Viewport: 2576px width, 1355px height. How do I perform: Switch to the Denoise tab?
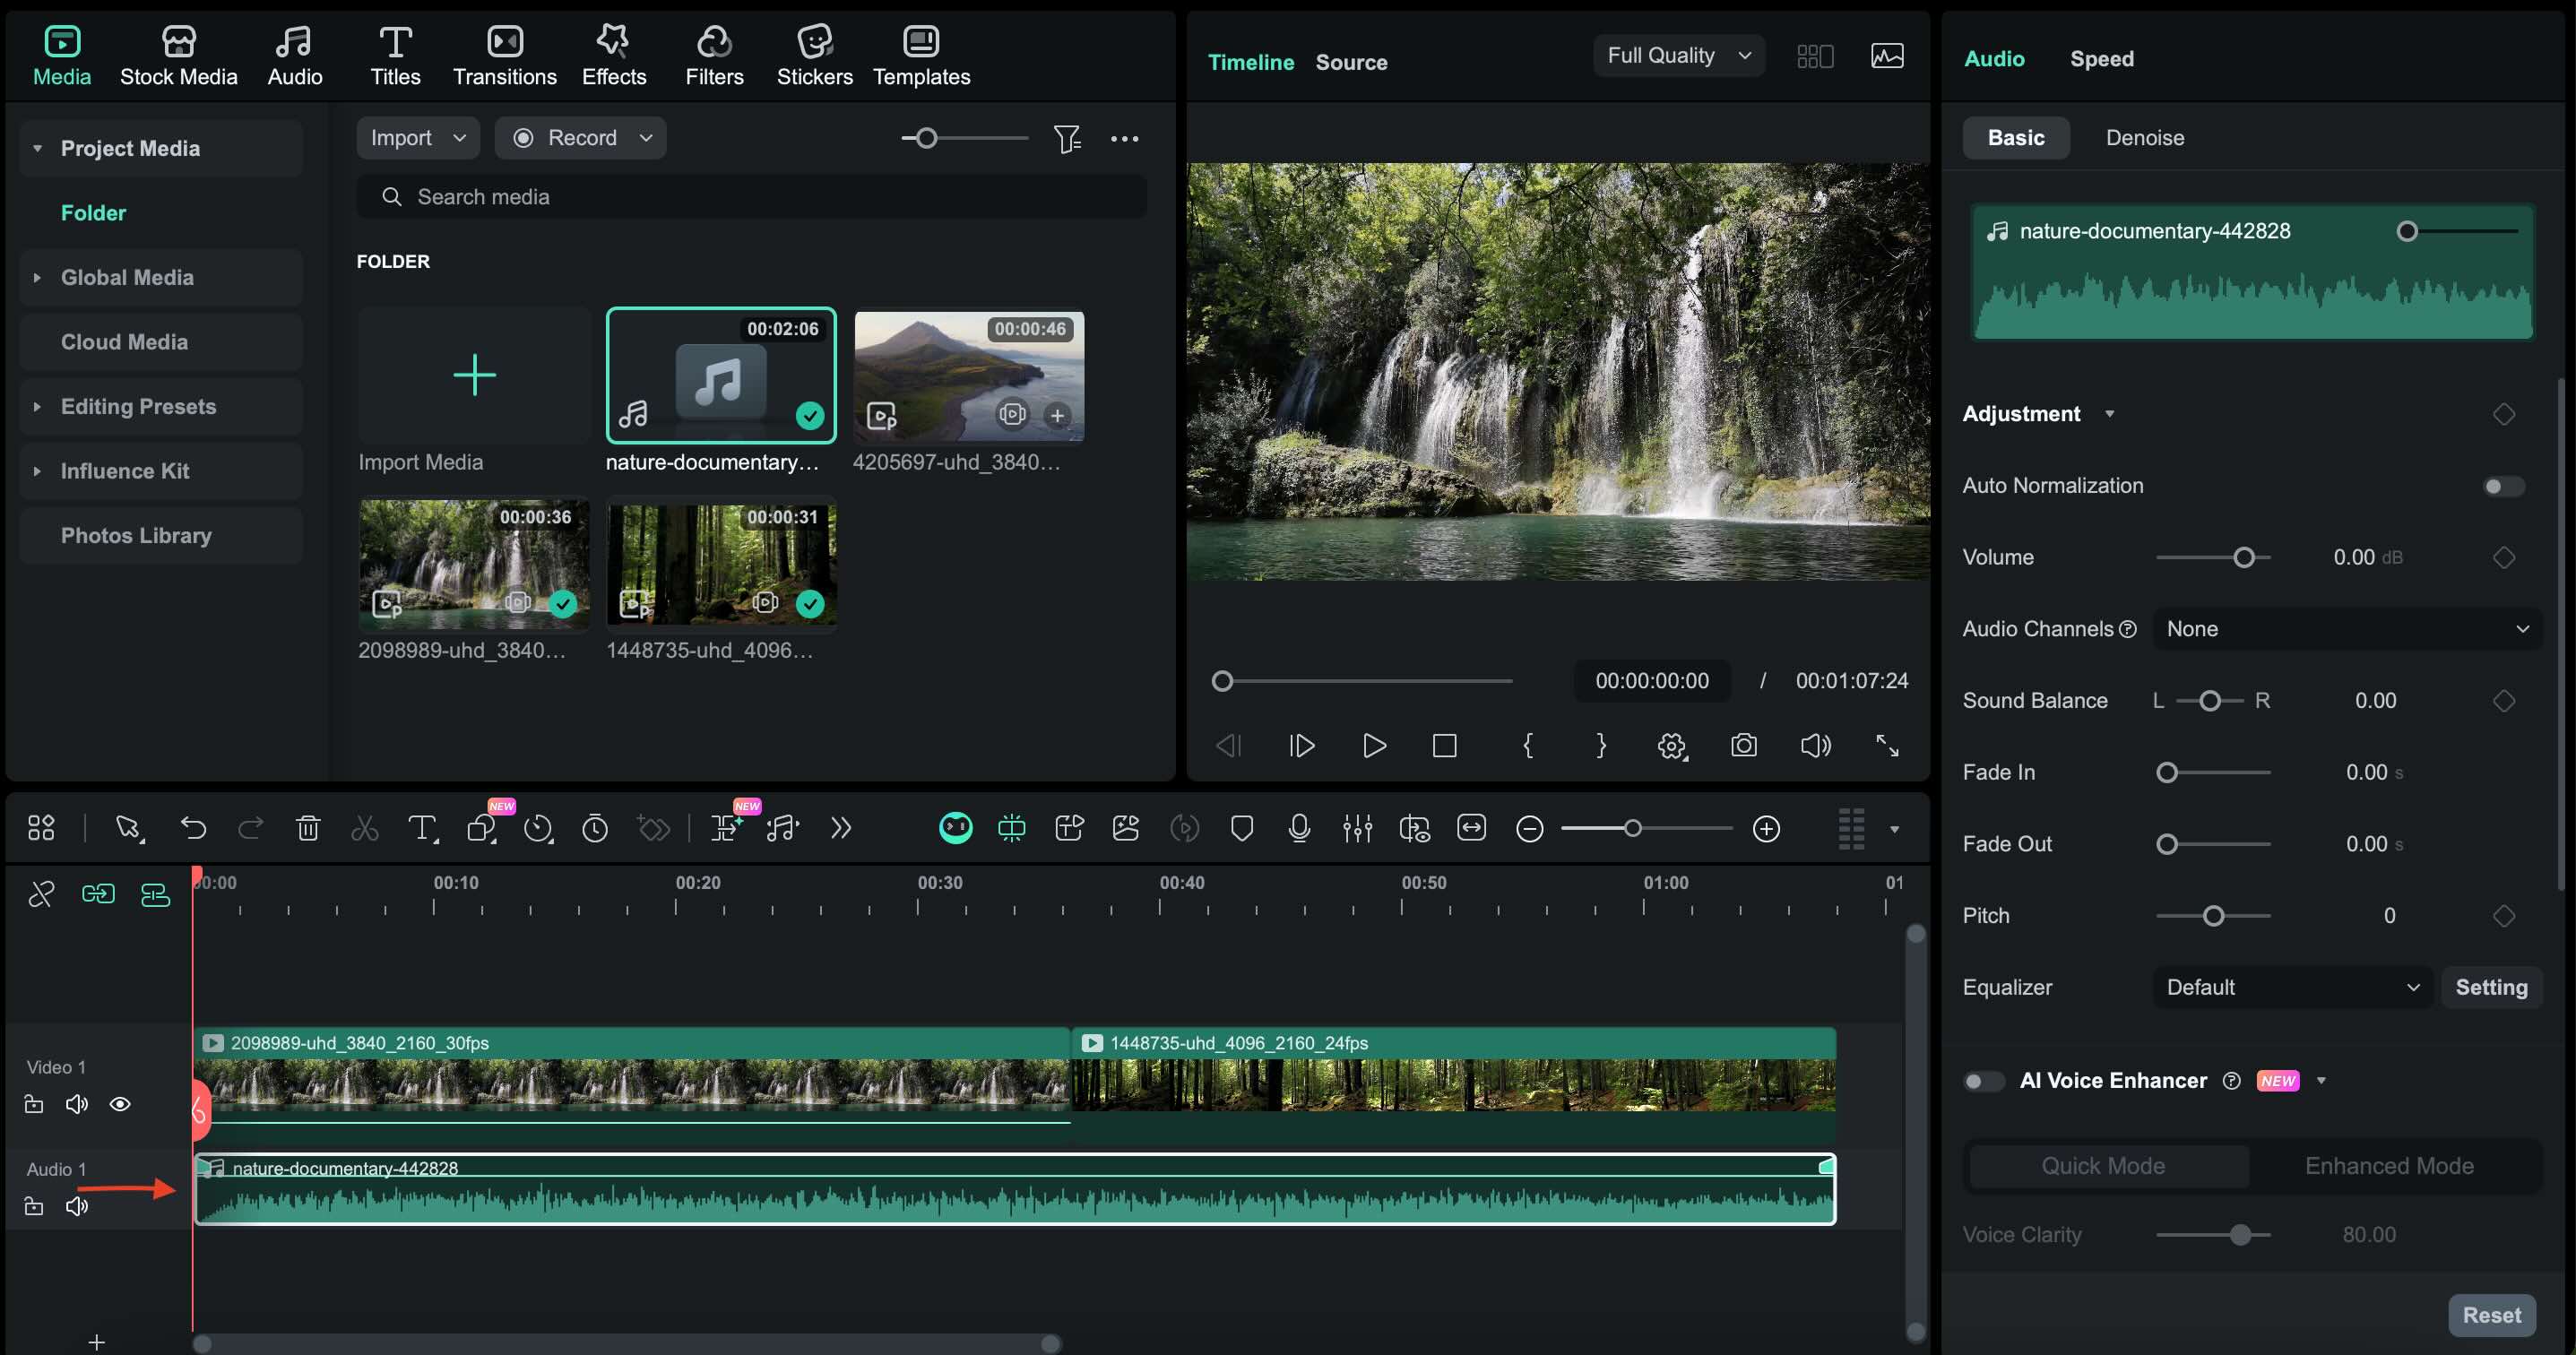click(x=2144, y=138)
